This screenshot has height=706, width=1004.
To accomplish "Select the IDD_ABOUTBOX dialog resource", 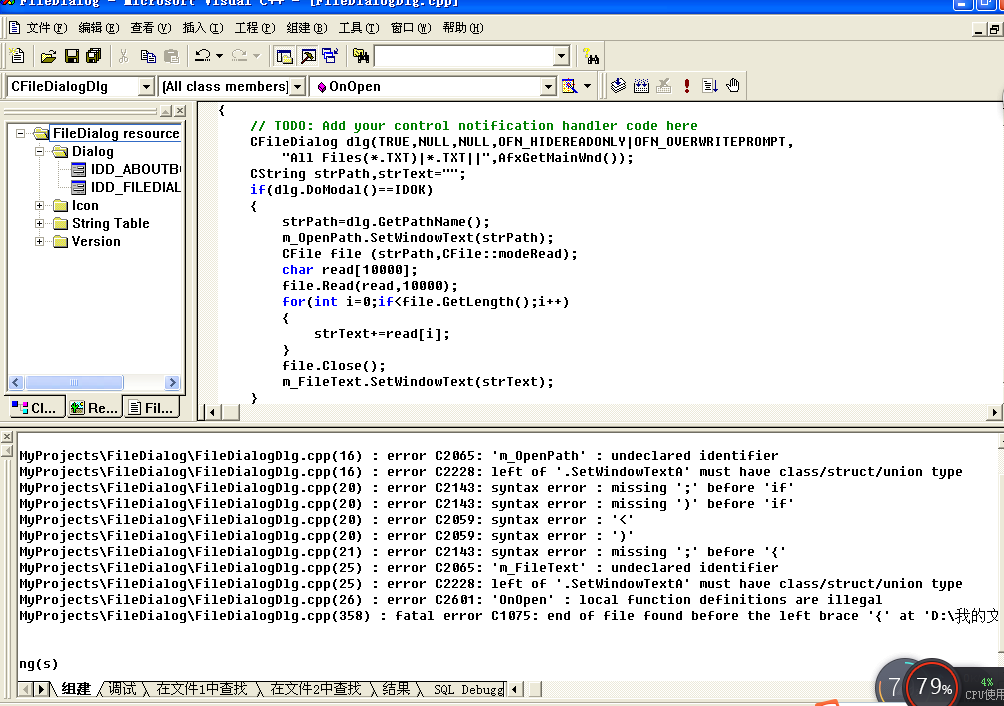I will coord(127,169).
